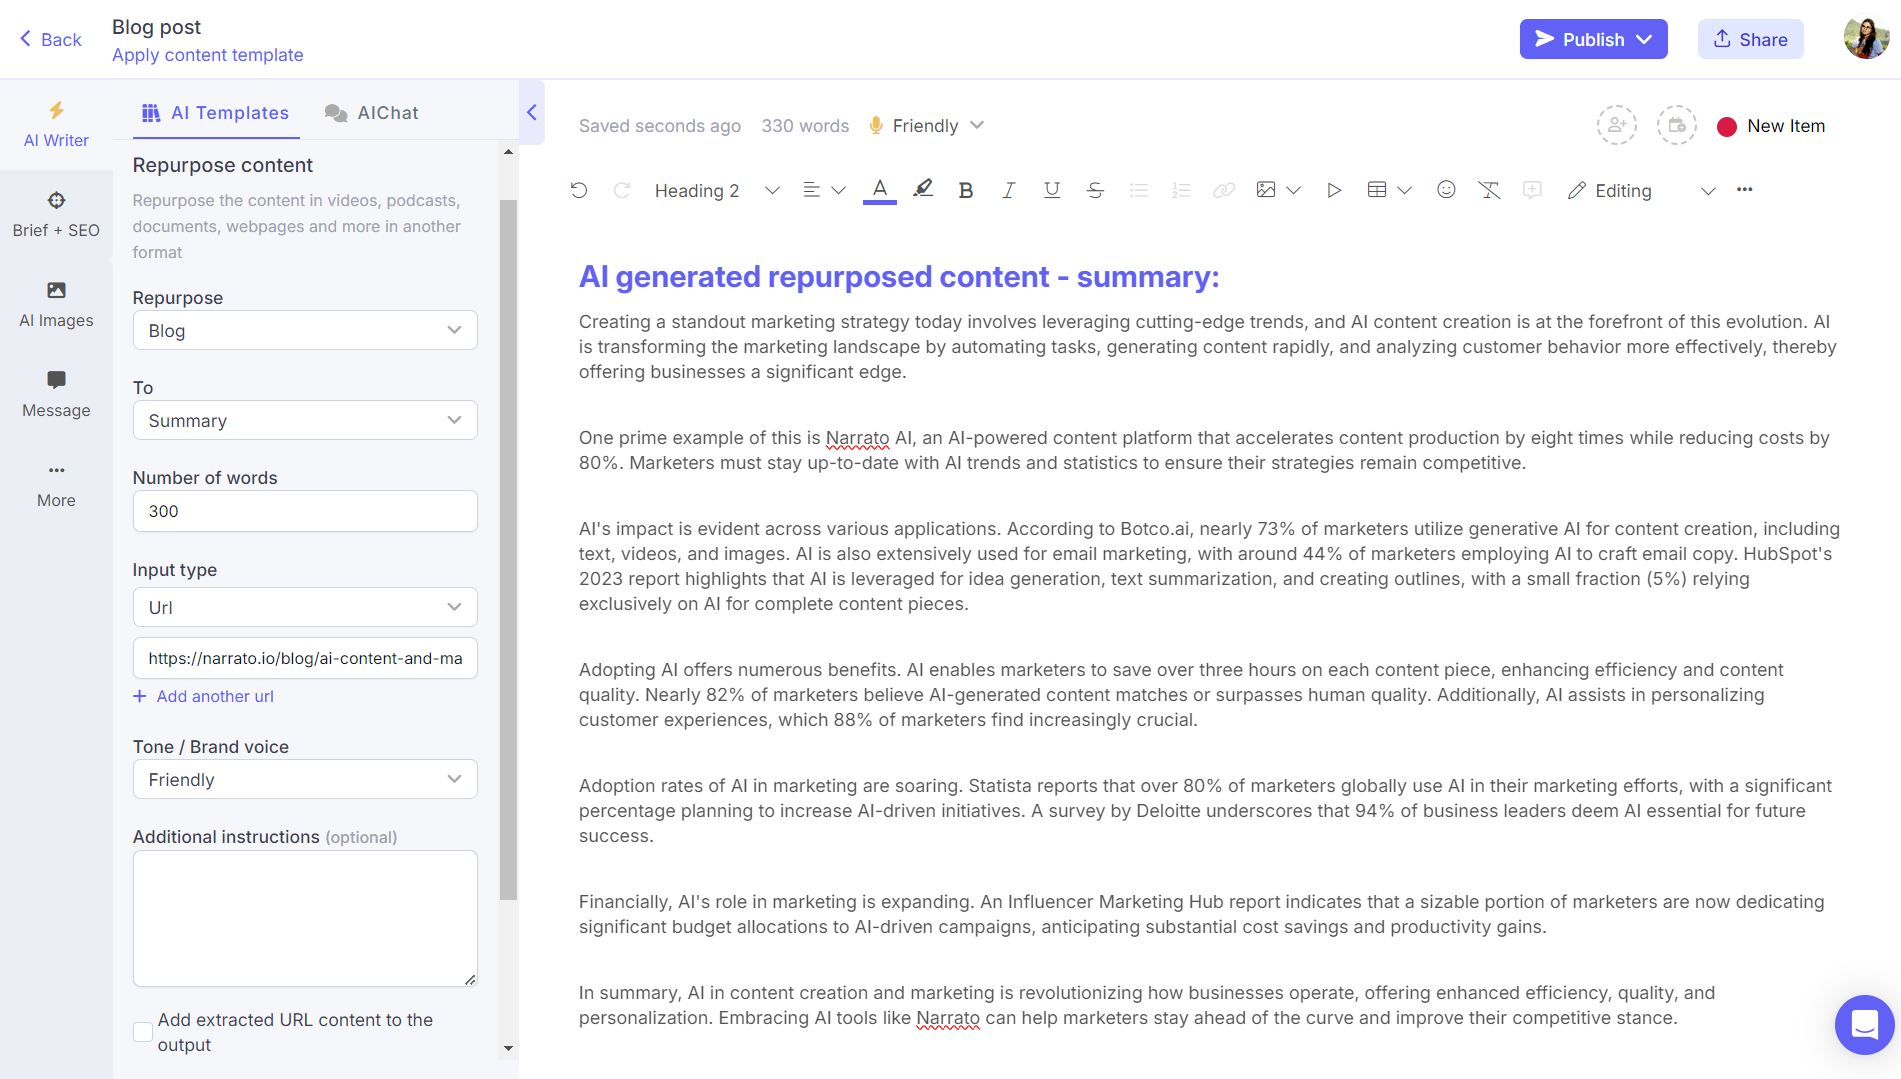Assign a user via the assignee icon
The width and height of the screenshot is (1901, 1079).
1617,125
